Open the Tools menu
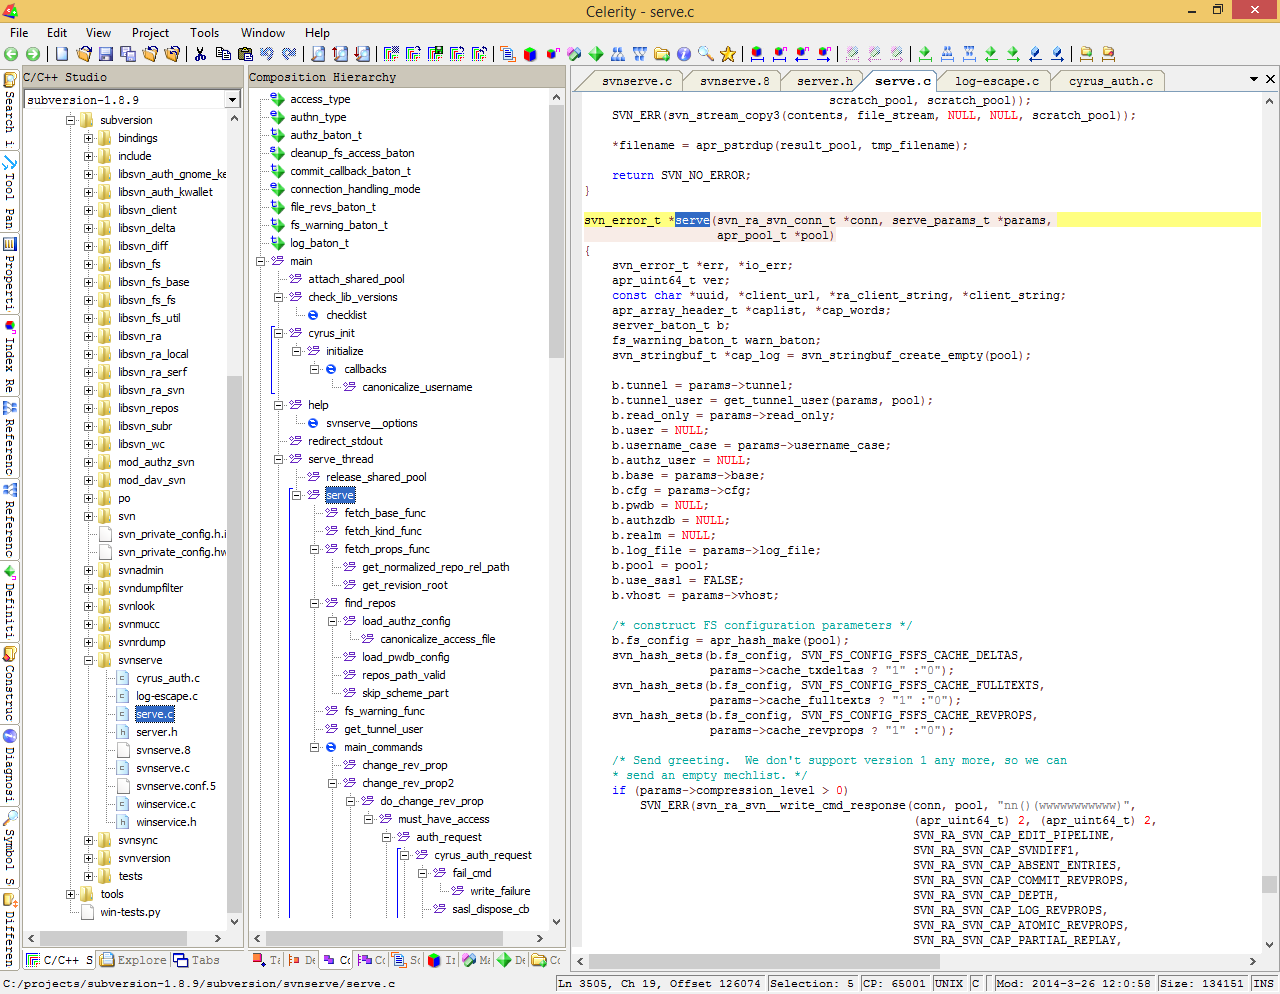The image size is (1280, 994). 204,33
